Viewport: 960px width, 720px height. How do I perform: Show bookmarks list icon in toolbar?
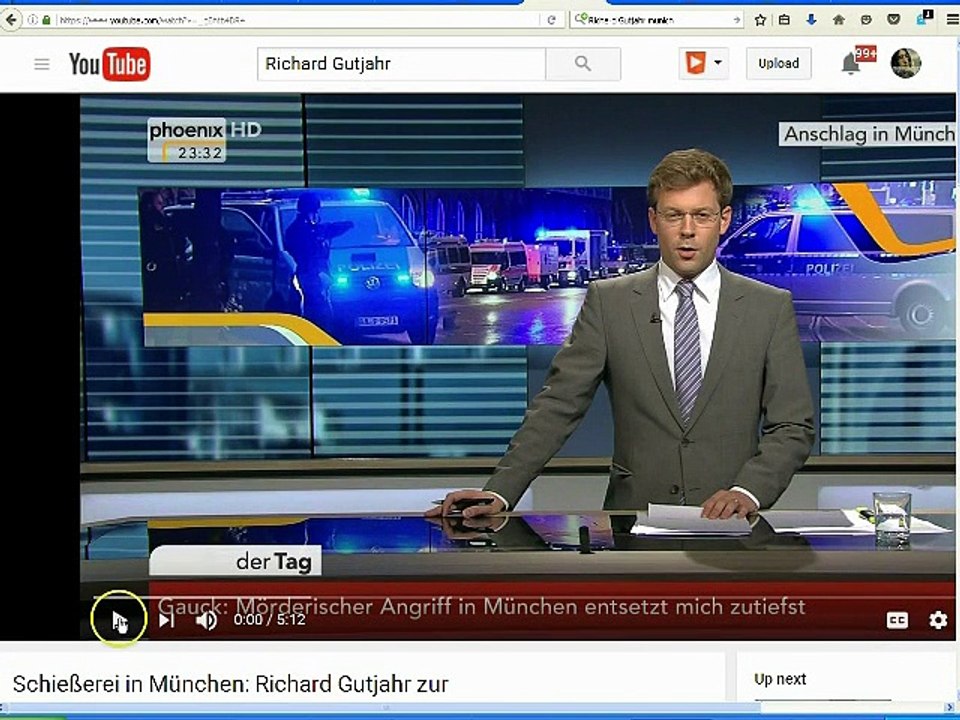784,20
